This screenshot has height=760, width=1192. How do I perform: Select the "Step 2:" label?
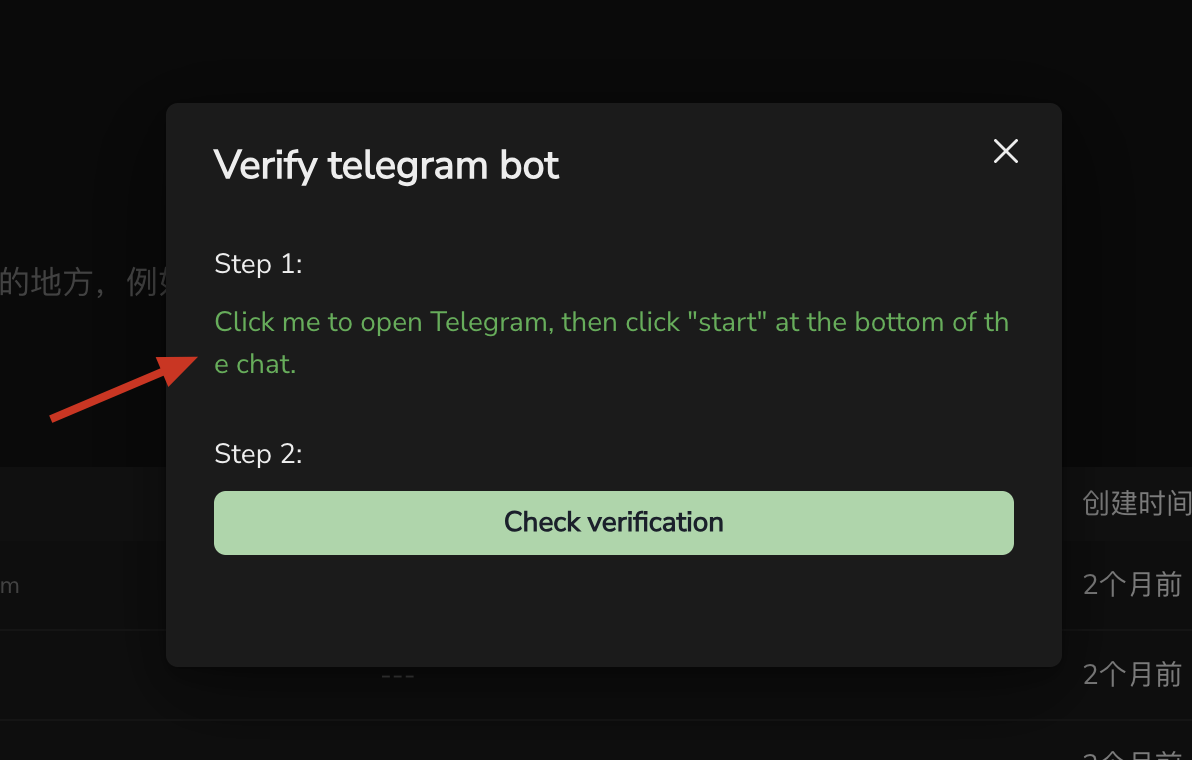258,454
